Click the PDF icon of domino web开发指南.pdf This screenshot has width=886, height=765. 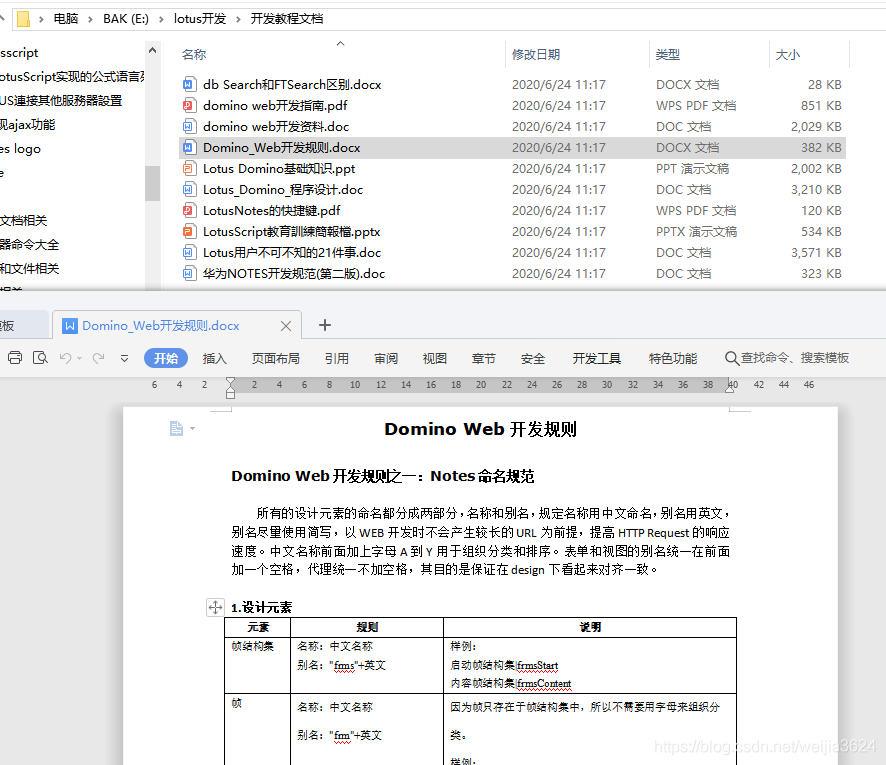click(189, 106)
